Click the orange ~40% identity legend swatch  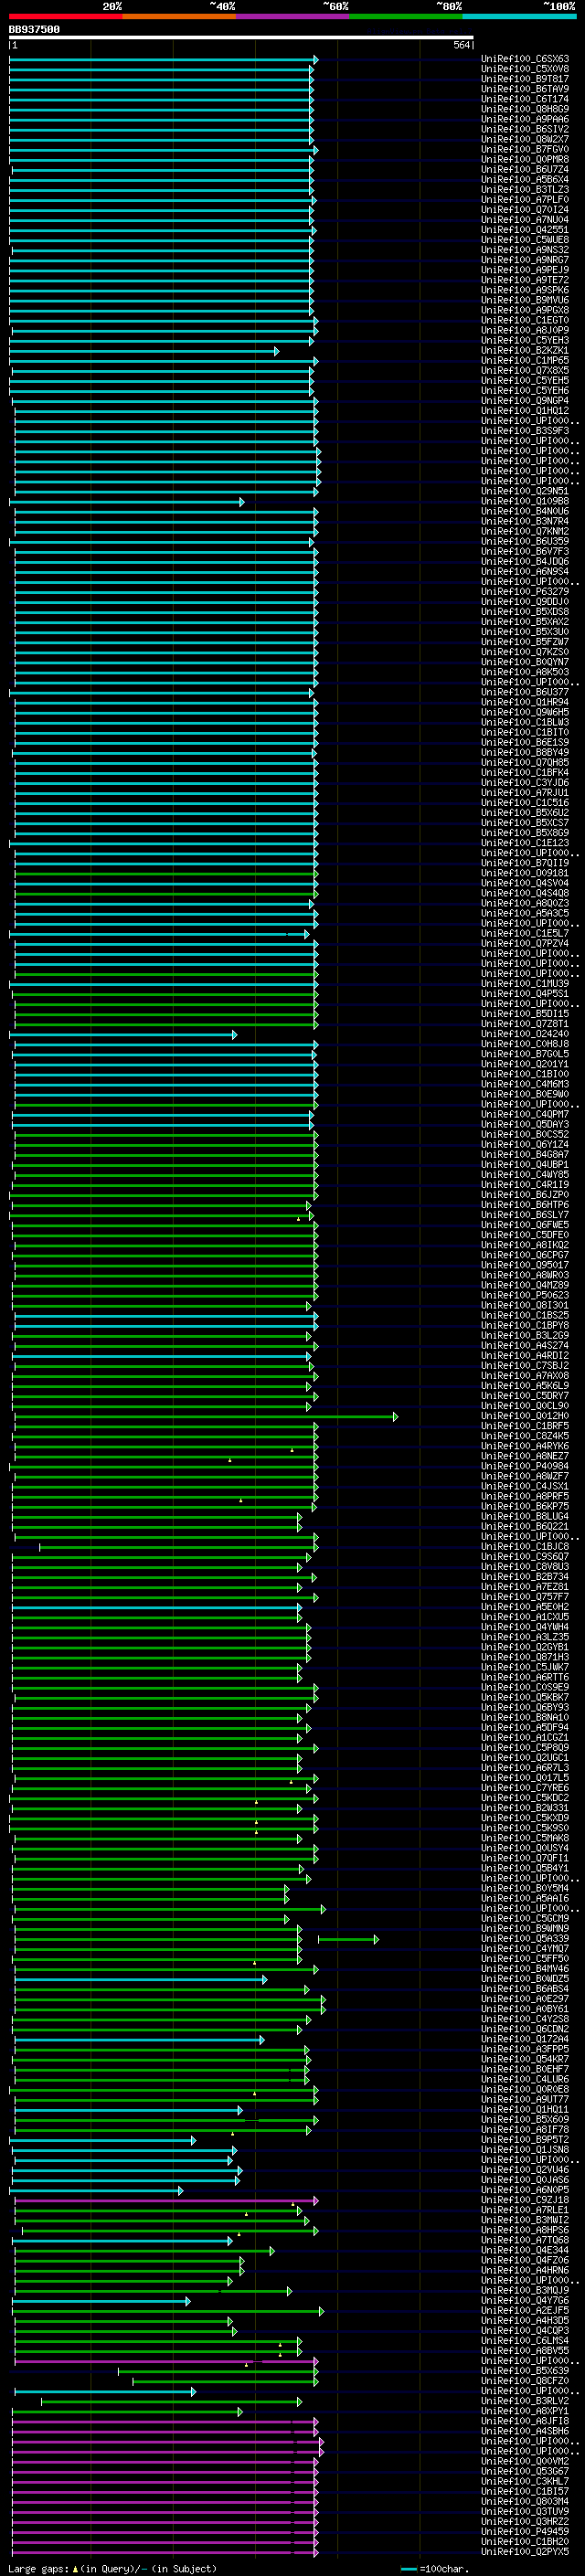179,16
